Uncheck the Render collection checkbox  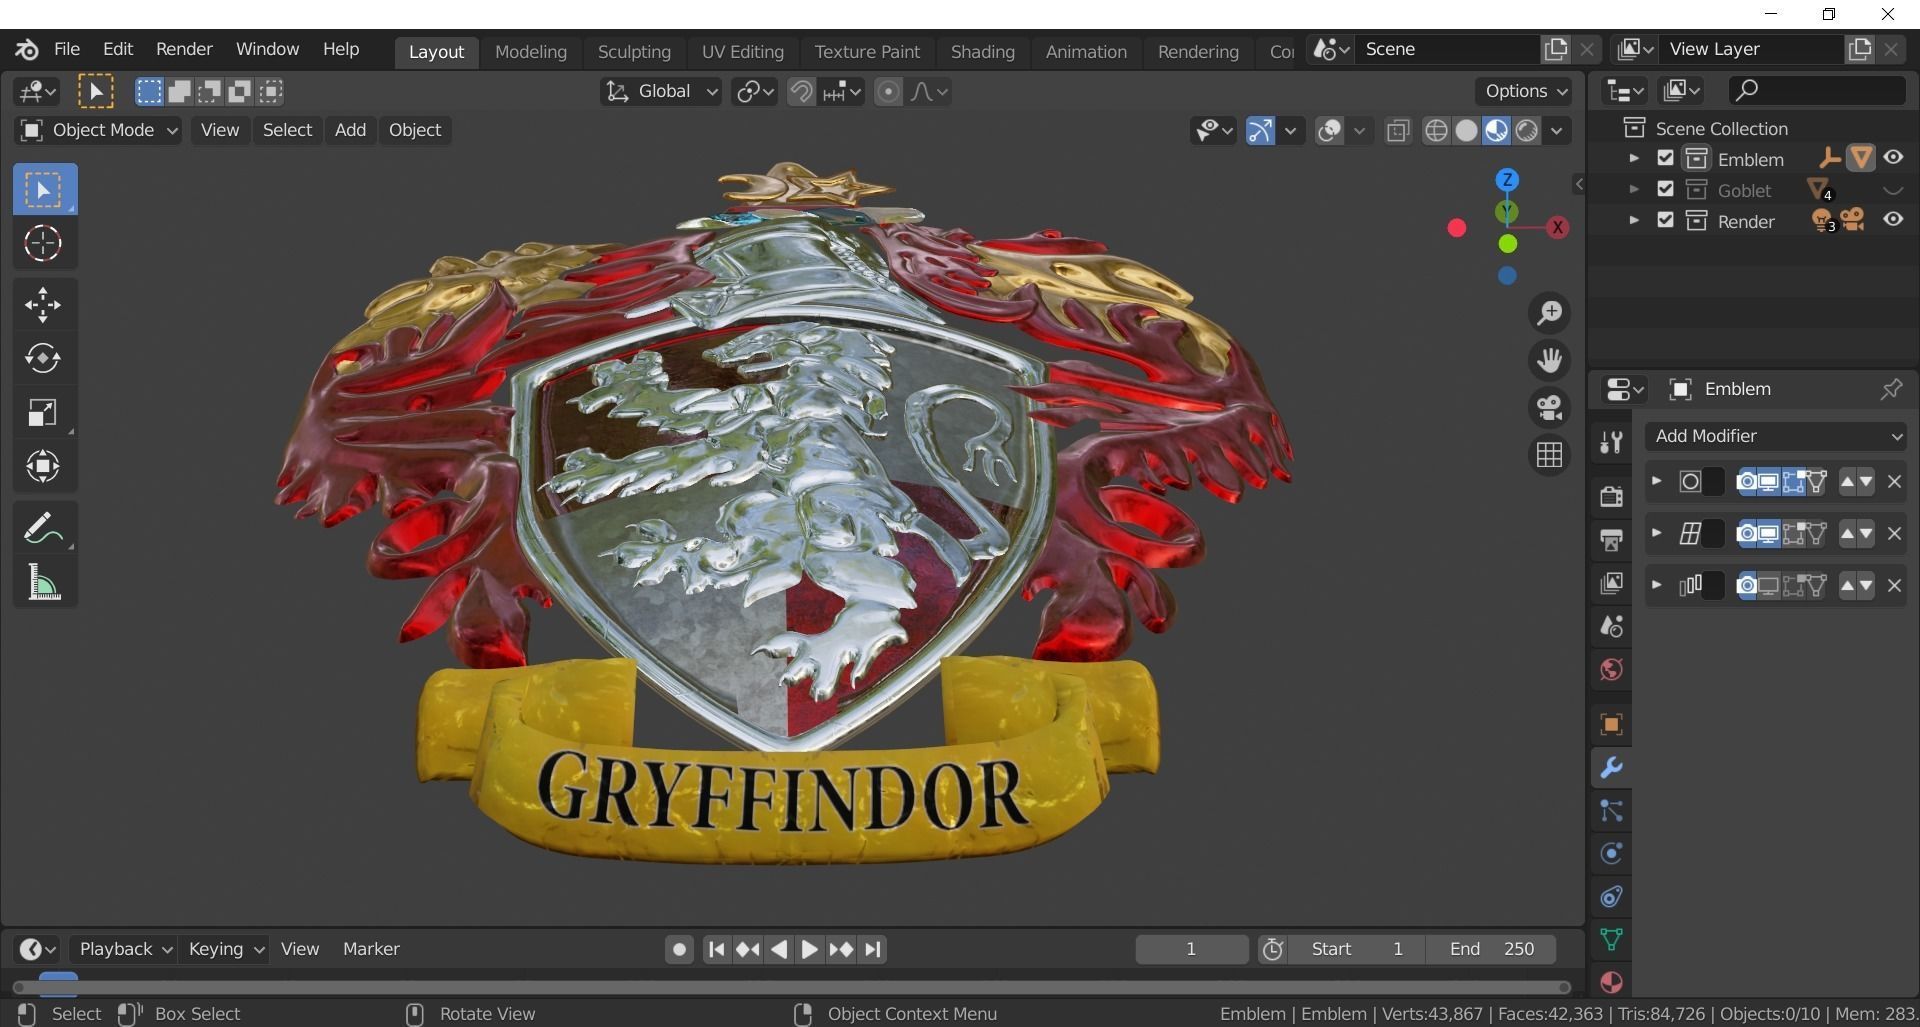click(x=1665, y=220)
